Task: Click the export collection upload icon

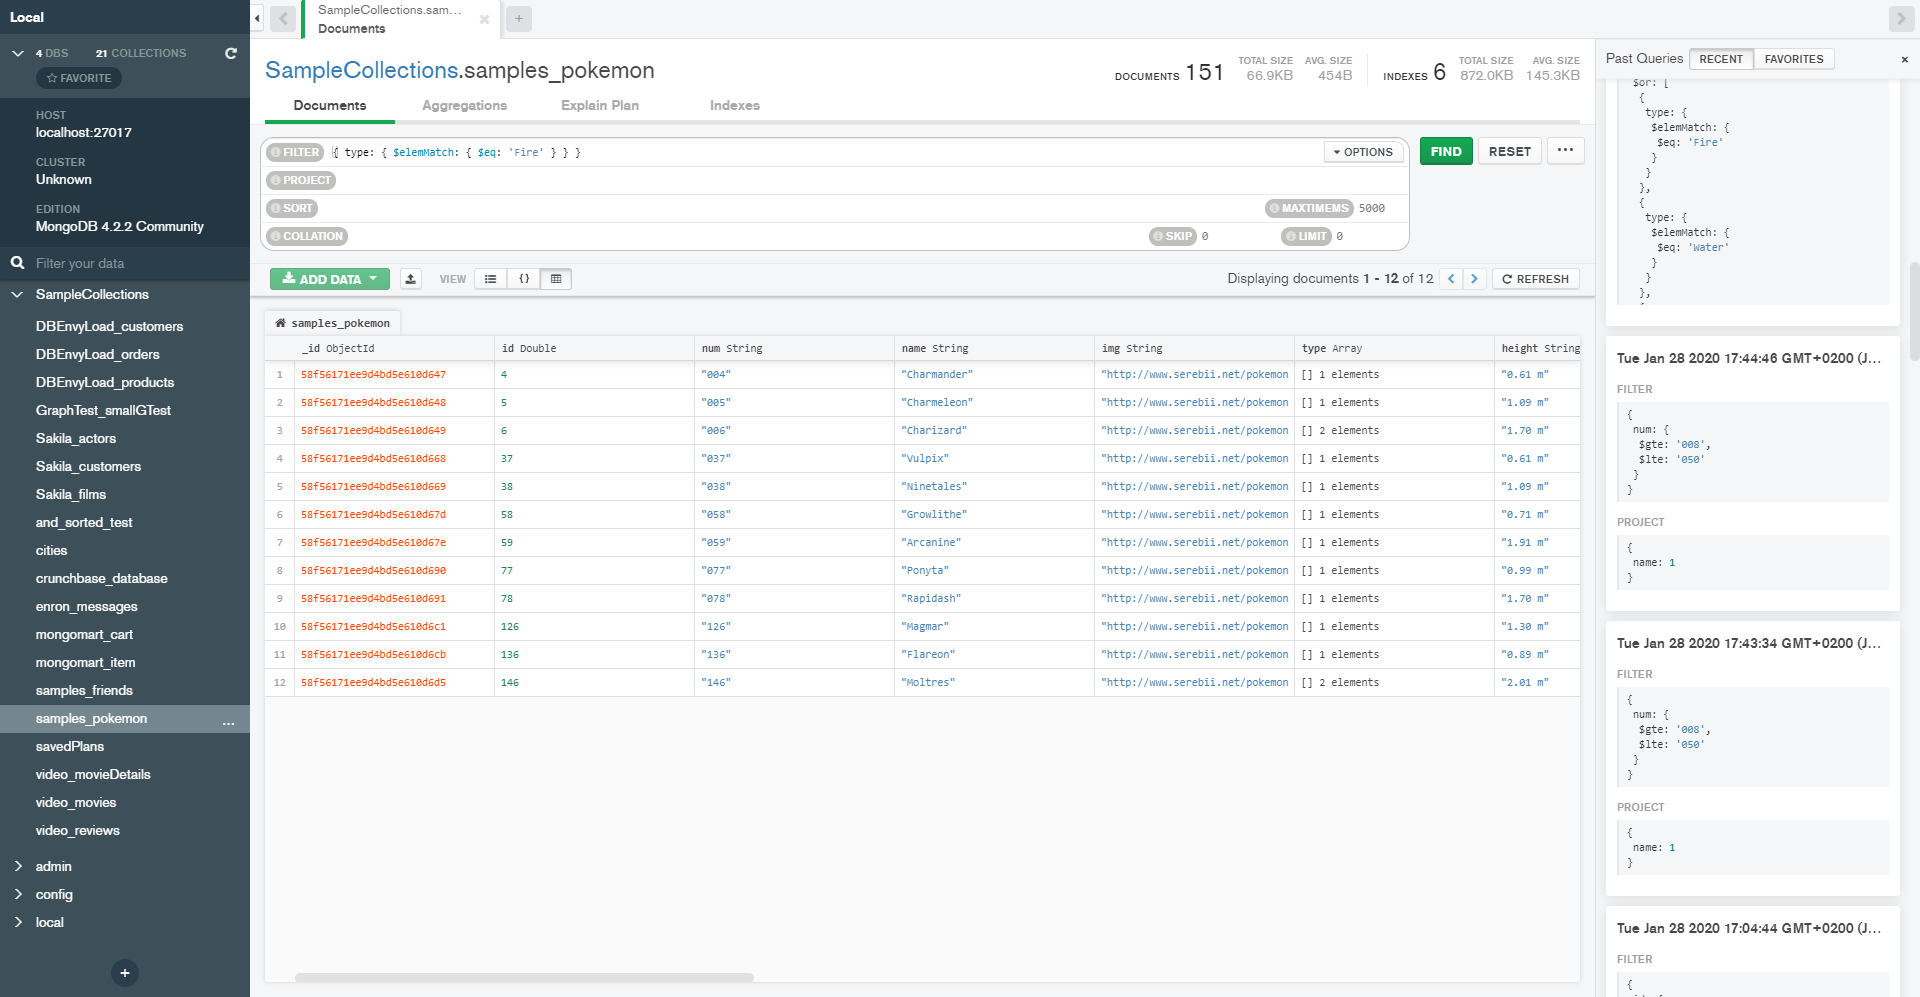Action: [410, 279]
